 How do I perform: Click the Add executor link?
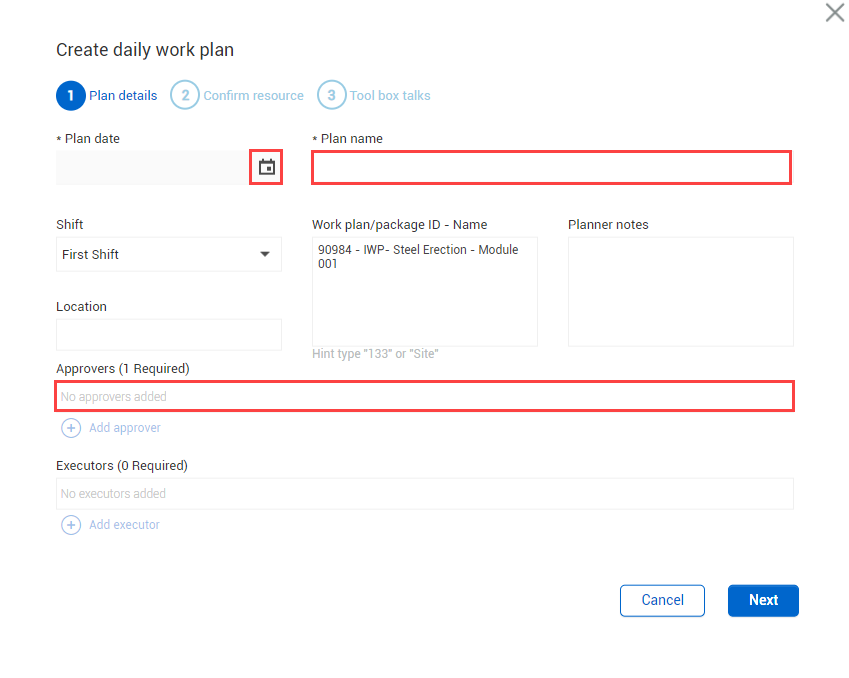coord(124,525)
